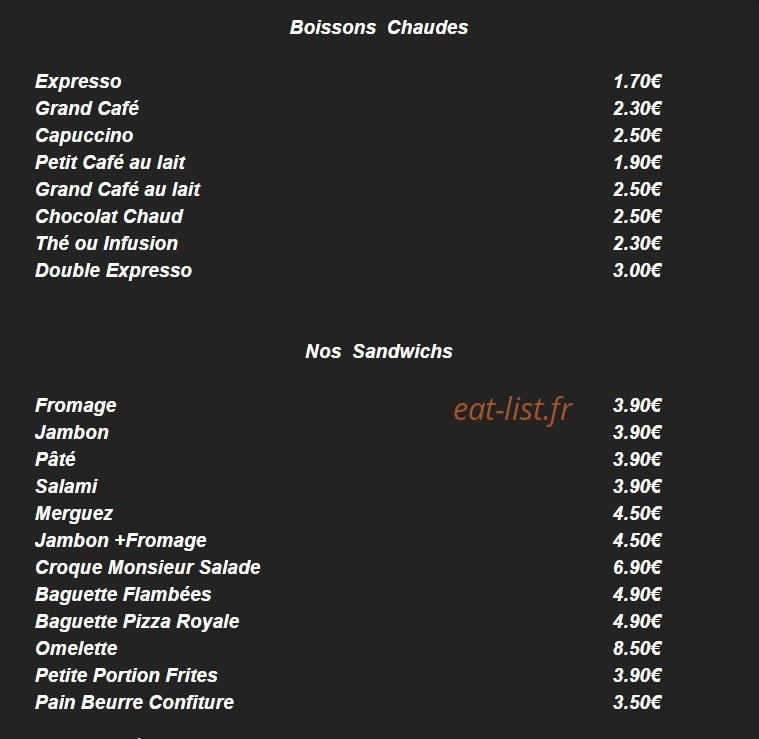Choose the Merguez sandwich

coord(74,514)
